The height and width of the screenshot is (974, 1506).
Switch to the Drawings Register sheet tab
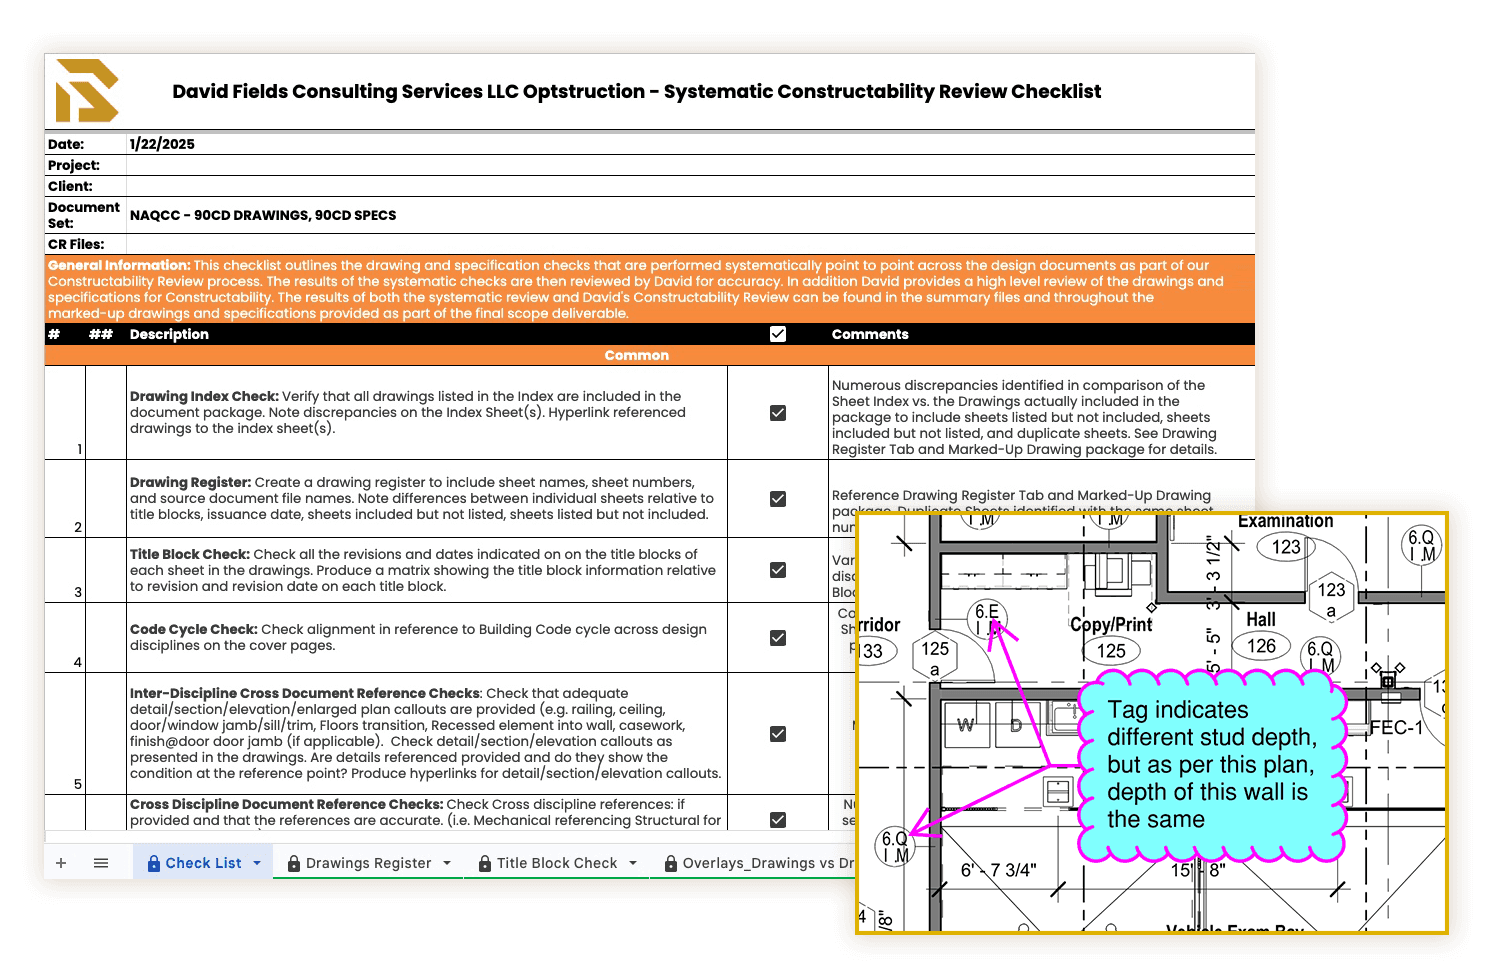point(368,863)
